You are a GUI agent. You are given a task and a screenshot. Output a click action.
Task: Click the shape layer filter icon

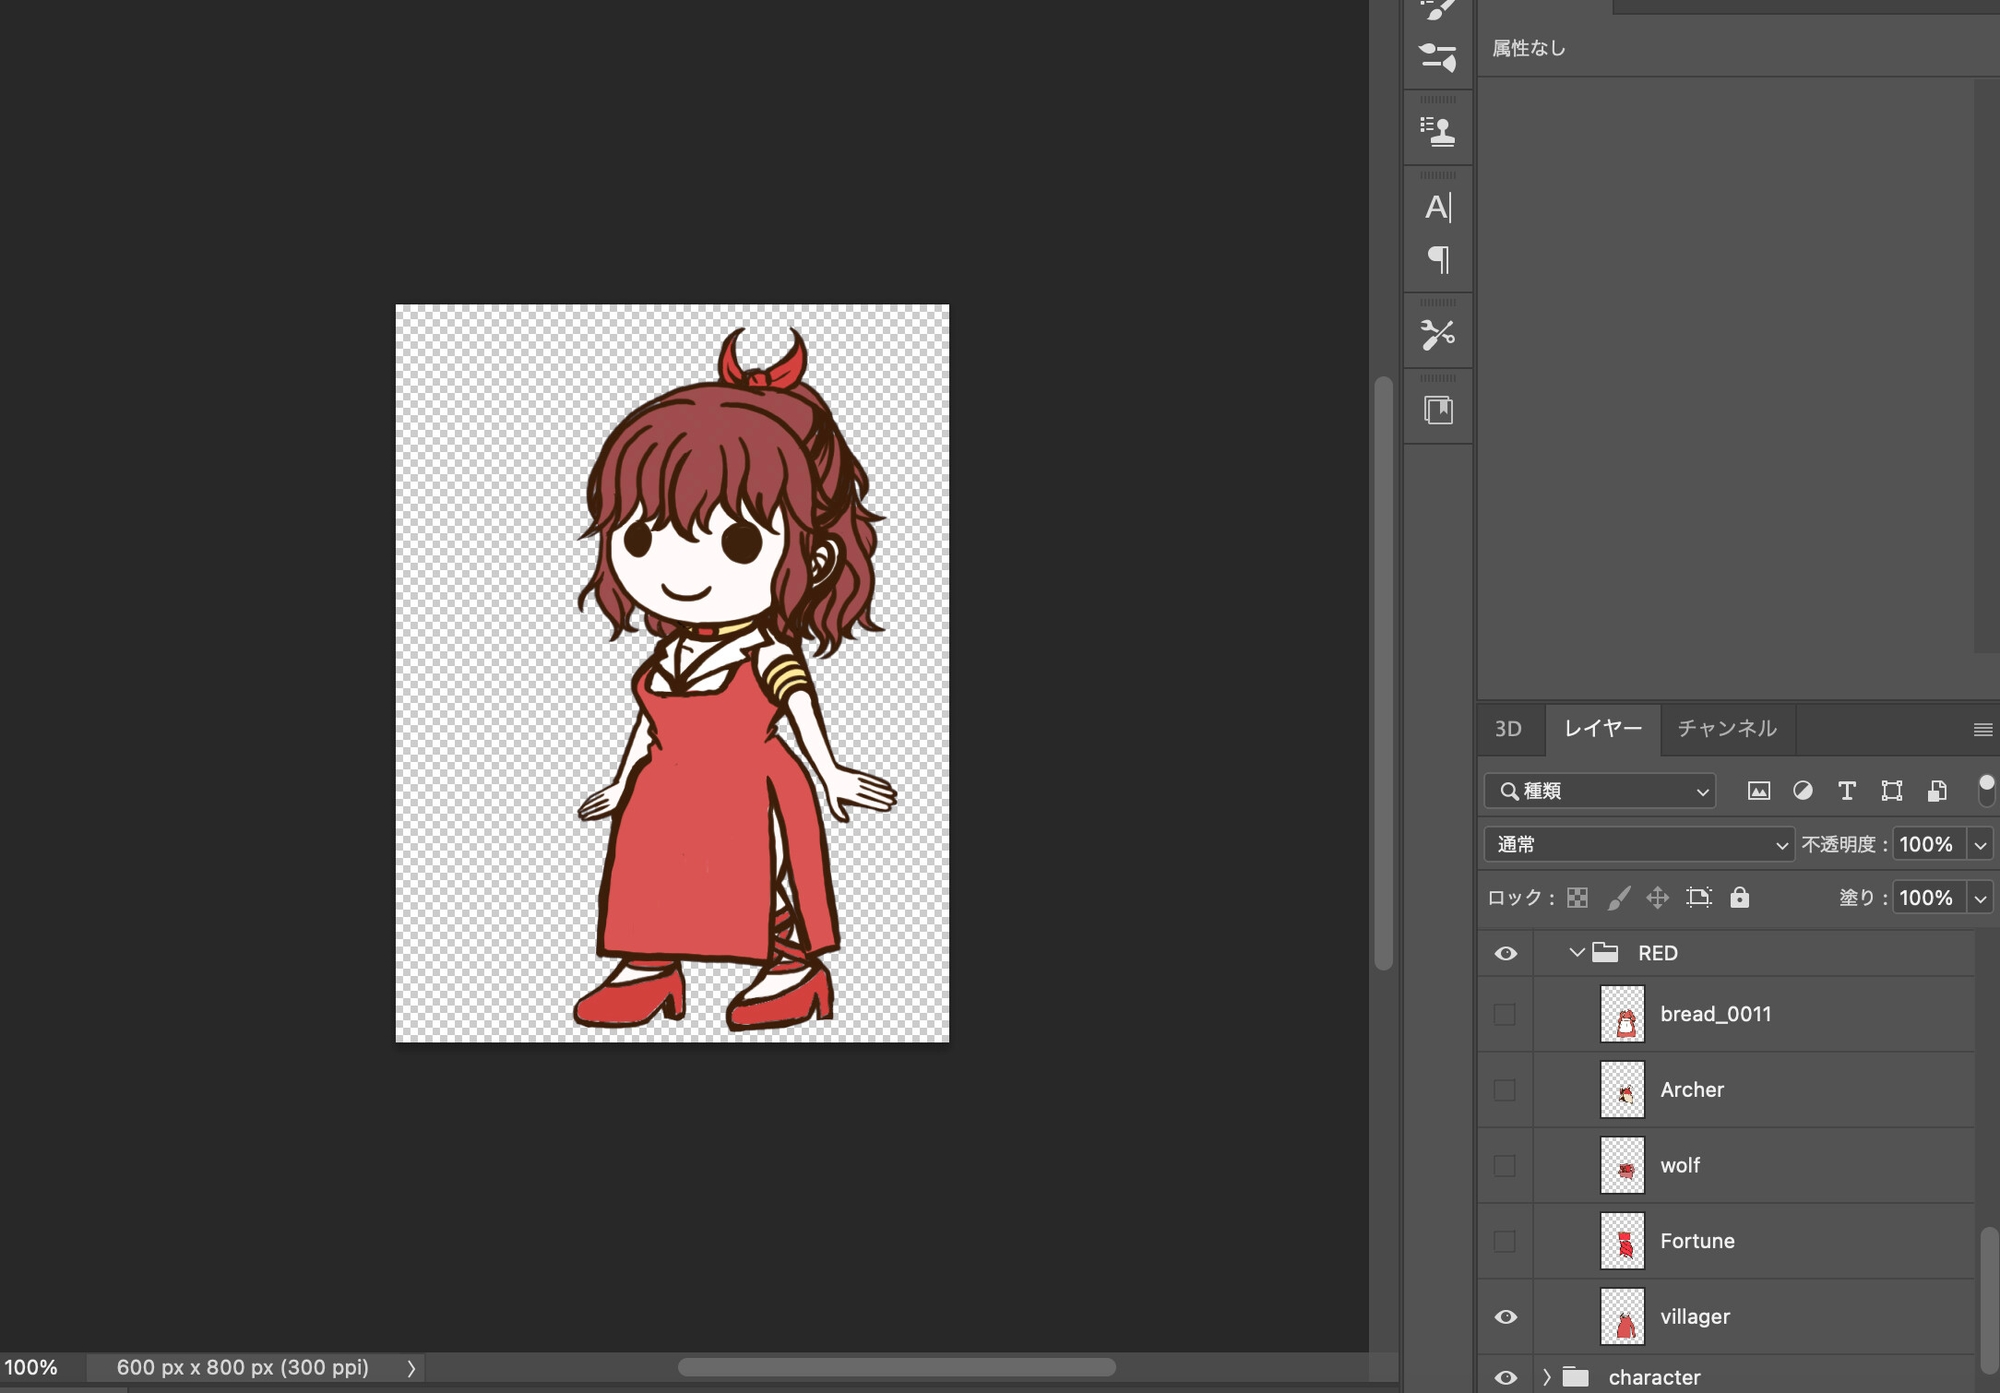tap(1891, 790)
